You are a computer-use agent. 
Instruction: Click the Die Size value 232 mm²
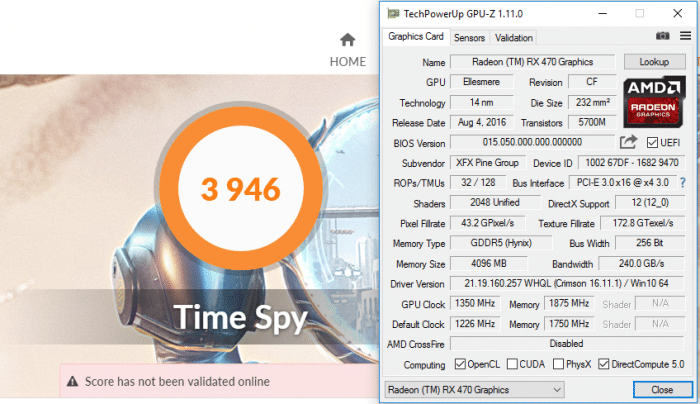[592, 103]
